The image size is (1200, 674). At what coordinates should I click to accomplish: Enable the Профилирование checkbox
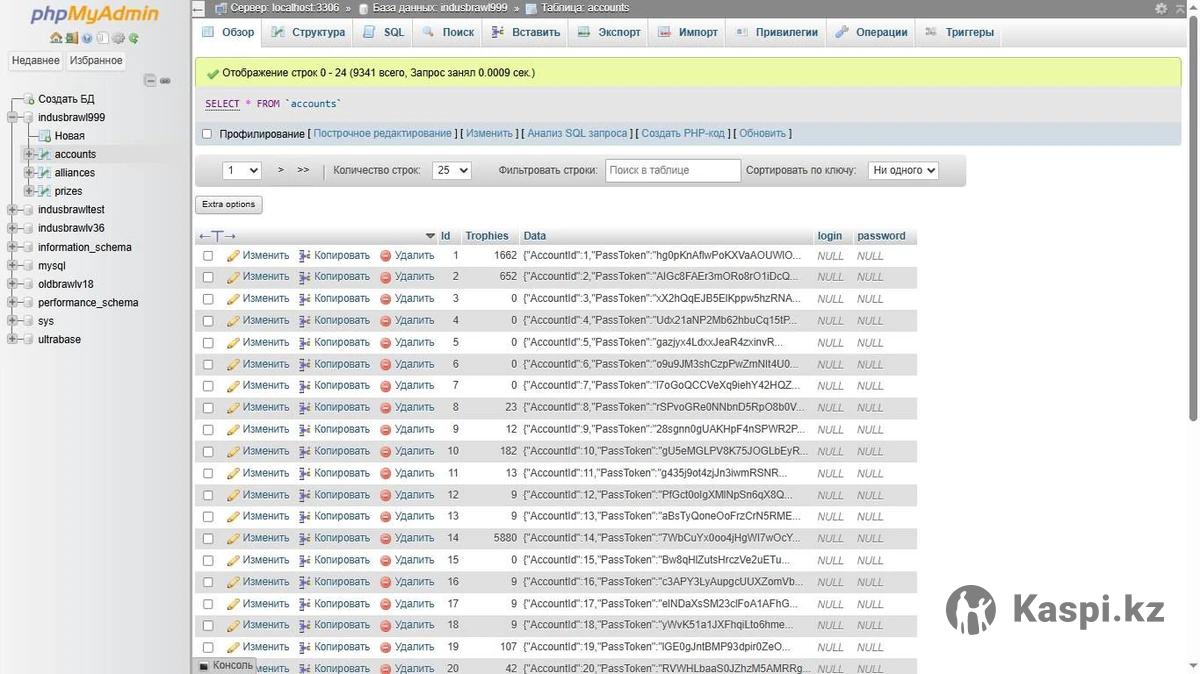click(208, 134)
